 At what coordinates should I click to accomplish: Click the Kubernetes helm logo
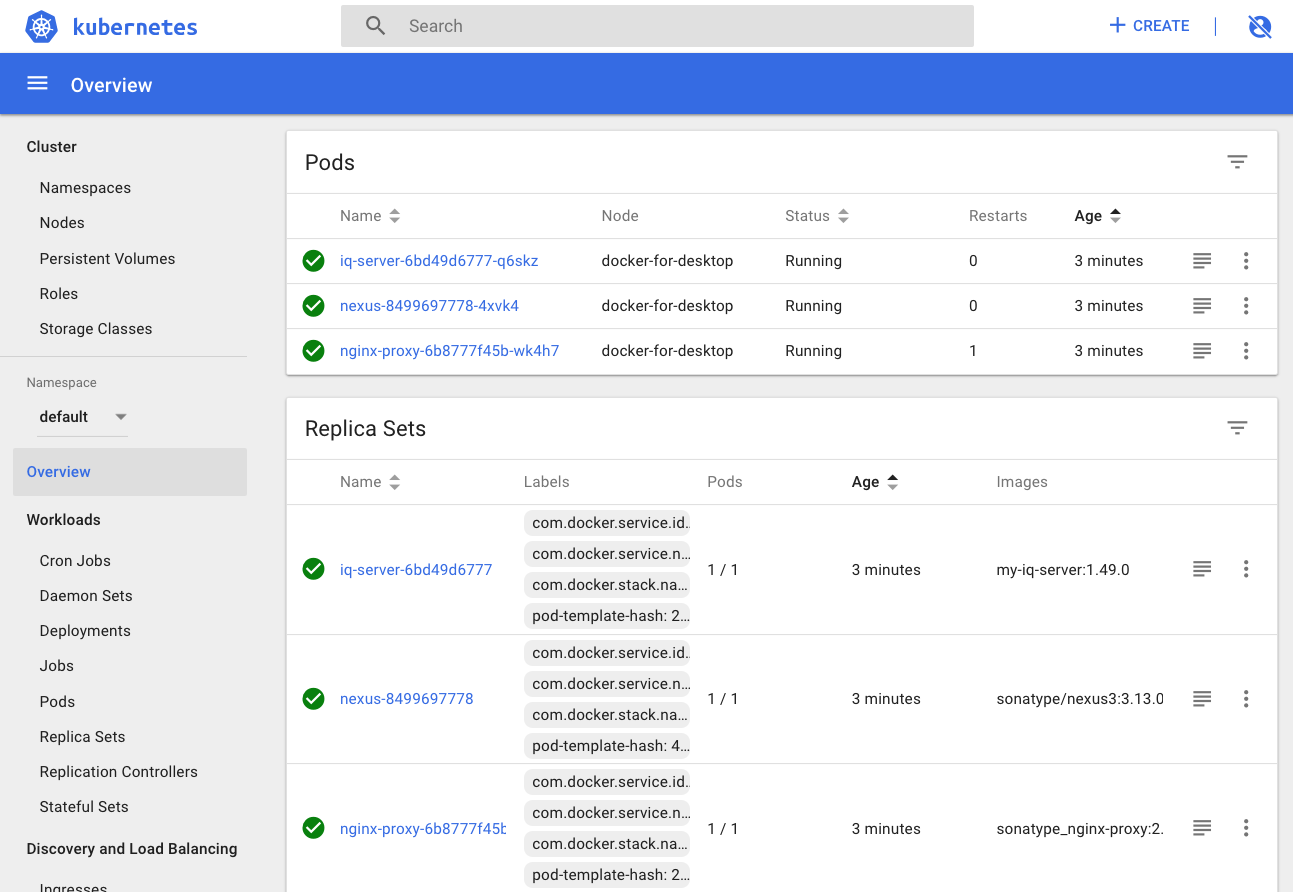coord(41,26)
